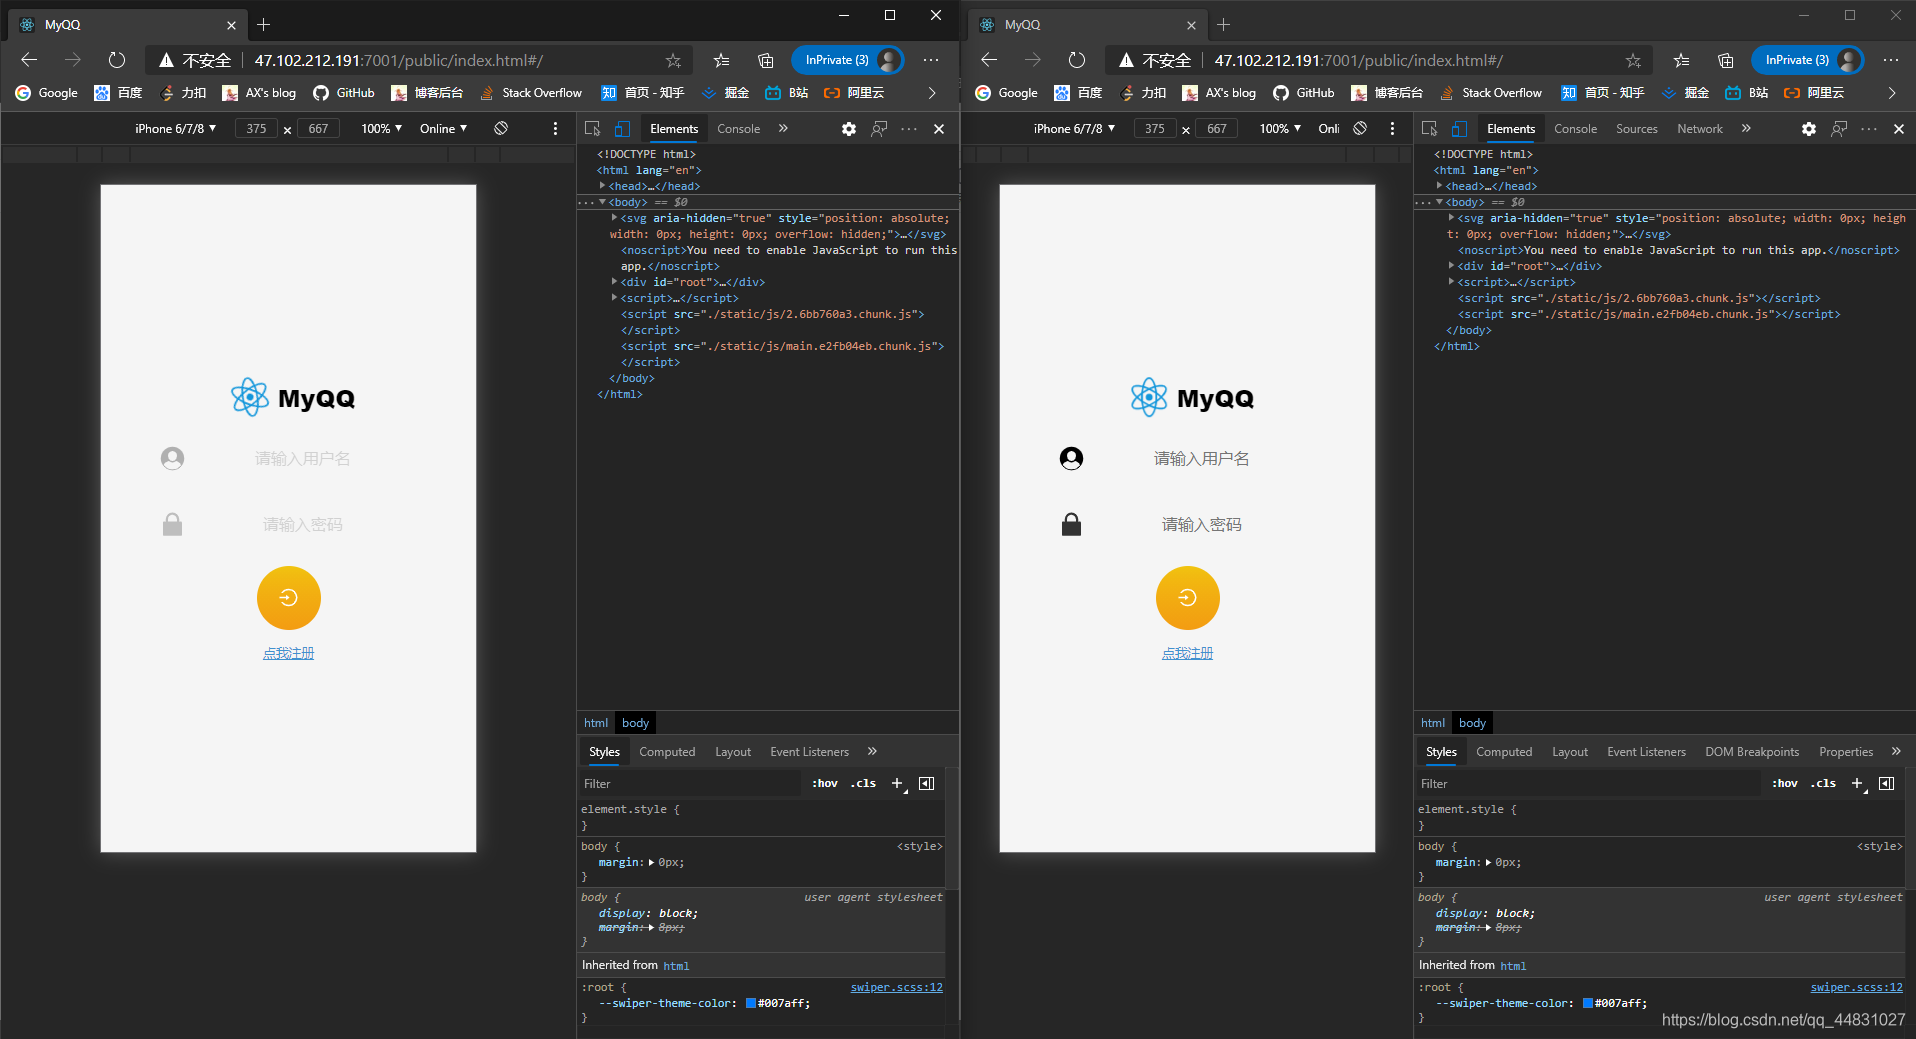Click the username input field in left page
Image resolution: width=1916 pixels, height=1039 pixels.
[x=303, y=458]
